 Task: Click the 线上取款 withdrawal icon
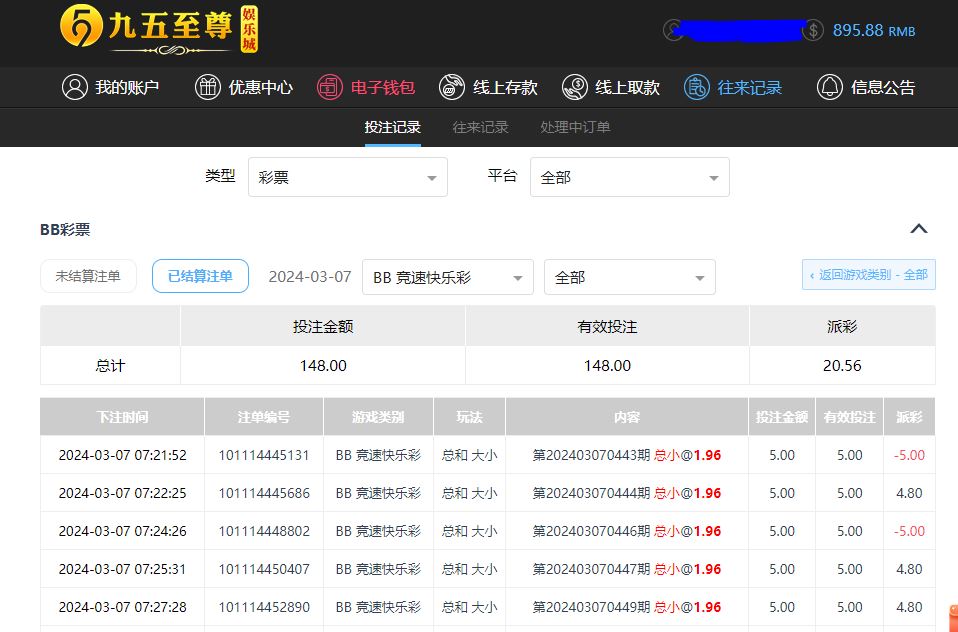tap(574, 87)
